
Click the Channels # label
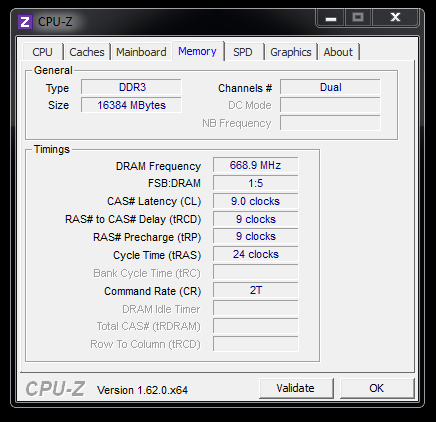pos(245,88)
